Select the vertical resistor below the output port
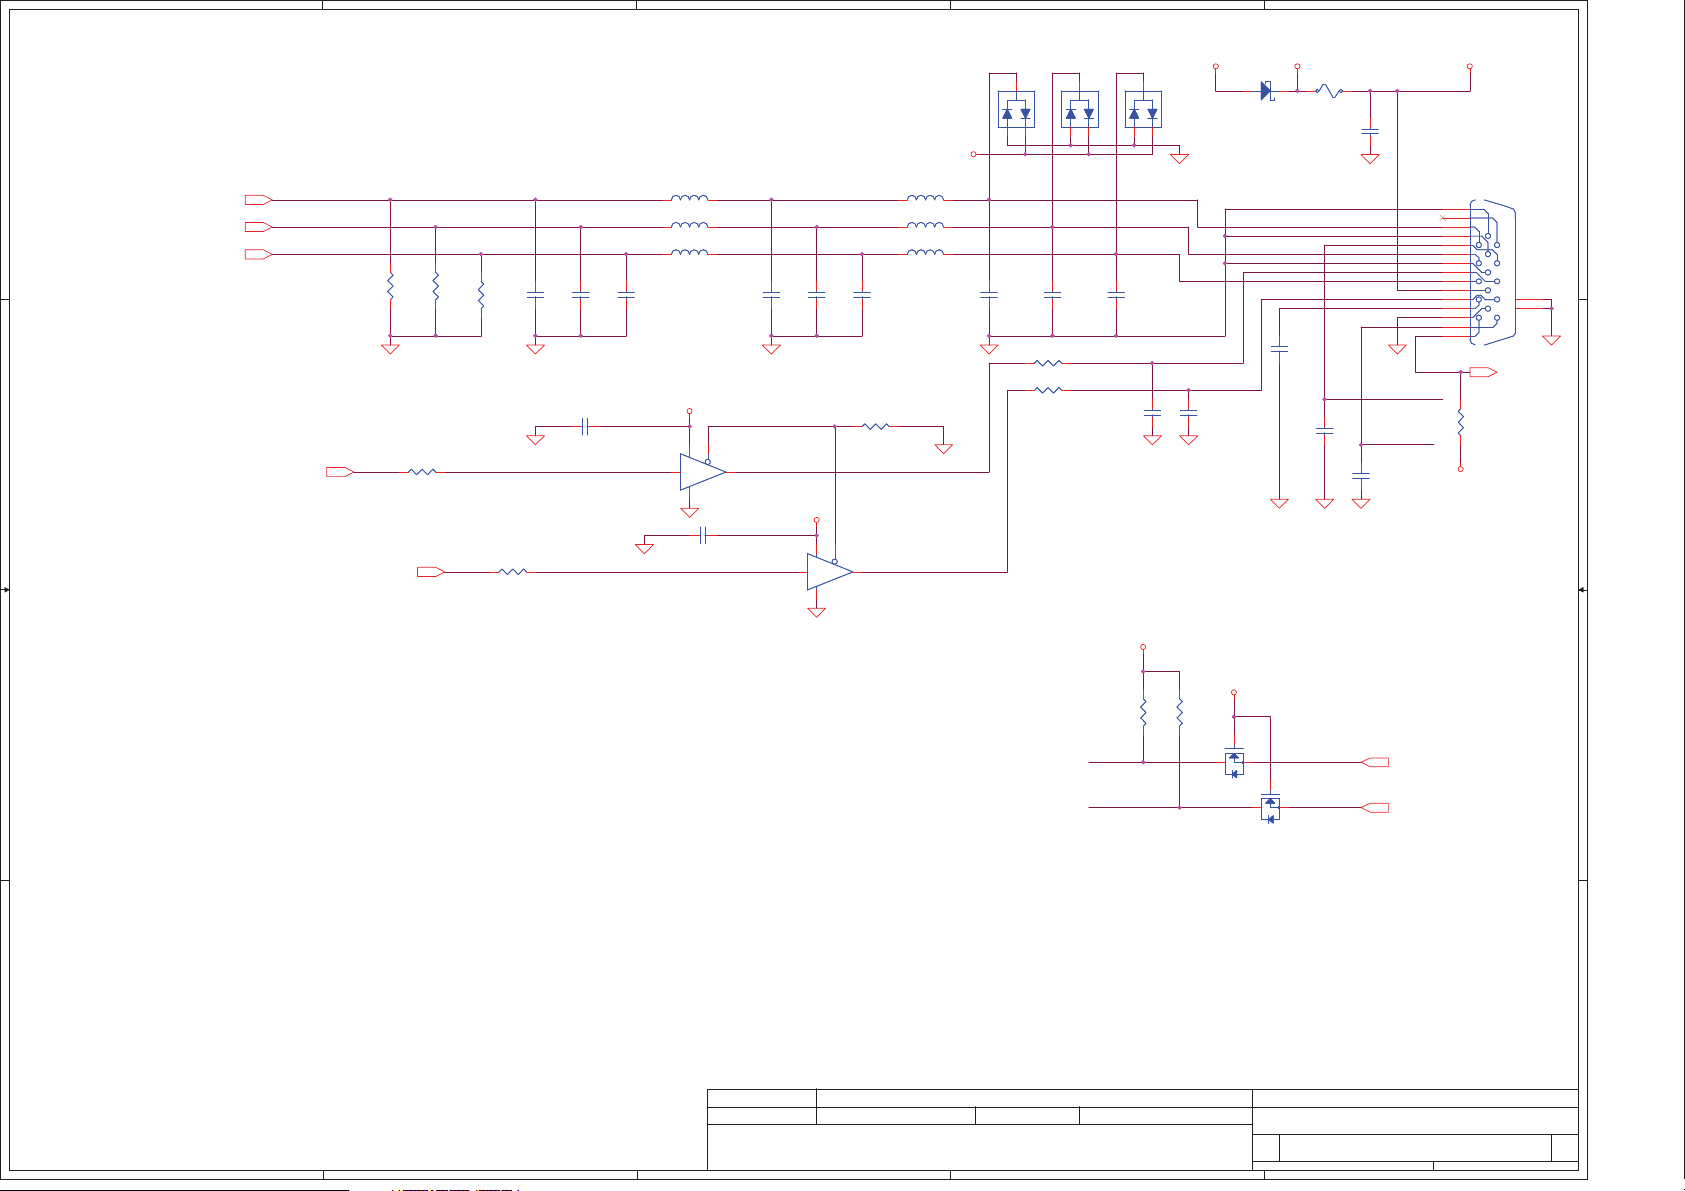This screenshot has width=1685, height=1191. [1460, 422]
